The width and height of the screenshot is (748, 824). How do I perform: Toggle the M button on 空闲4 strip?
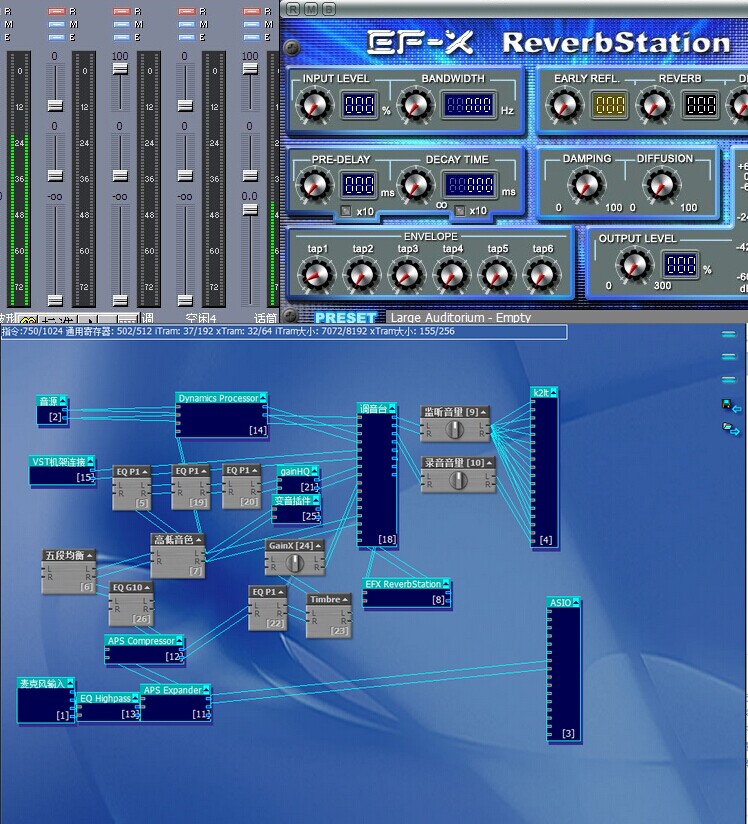186,24
